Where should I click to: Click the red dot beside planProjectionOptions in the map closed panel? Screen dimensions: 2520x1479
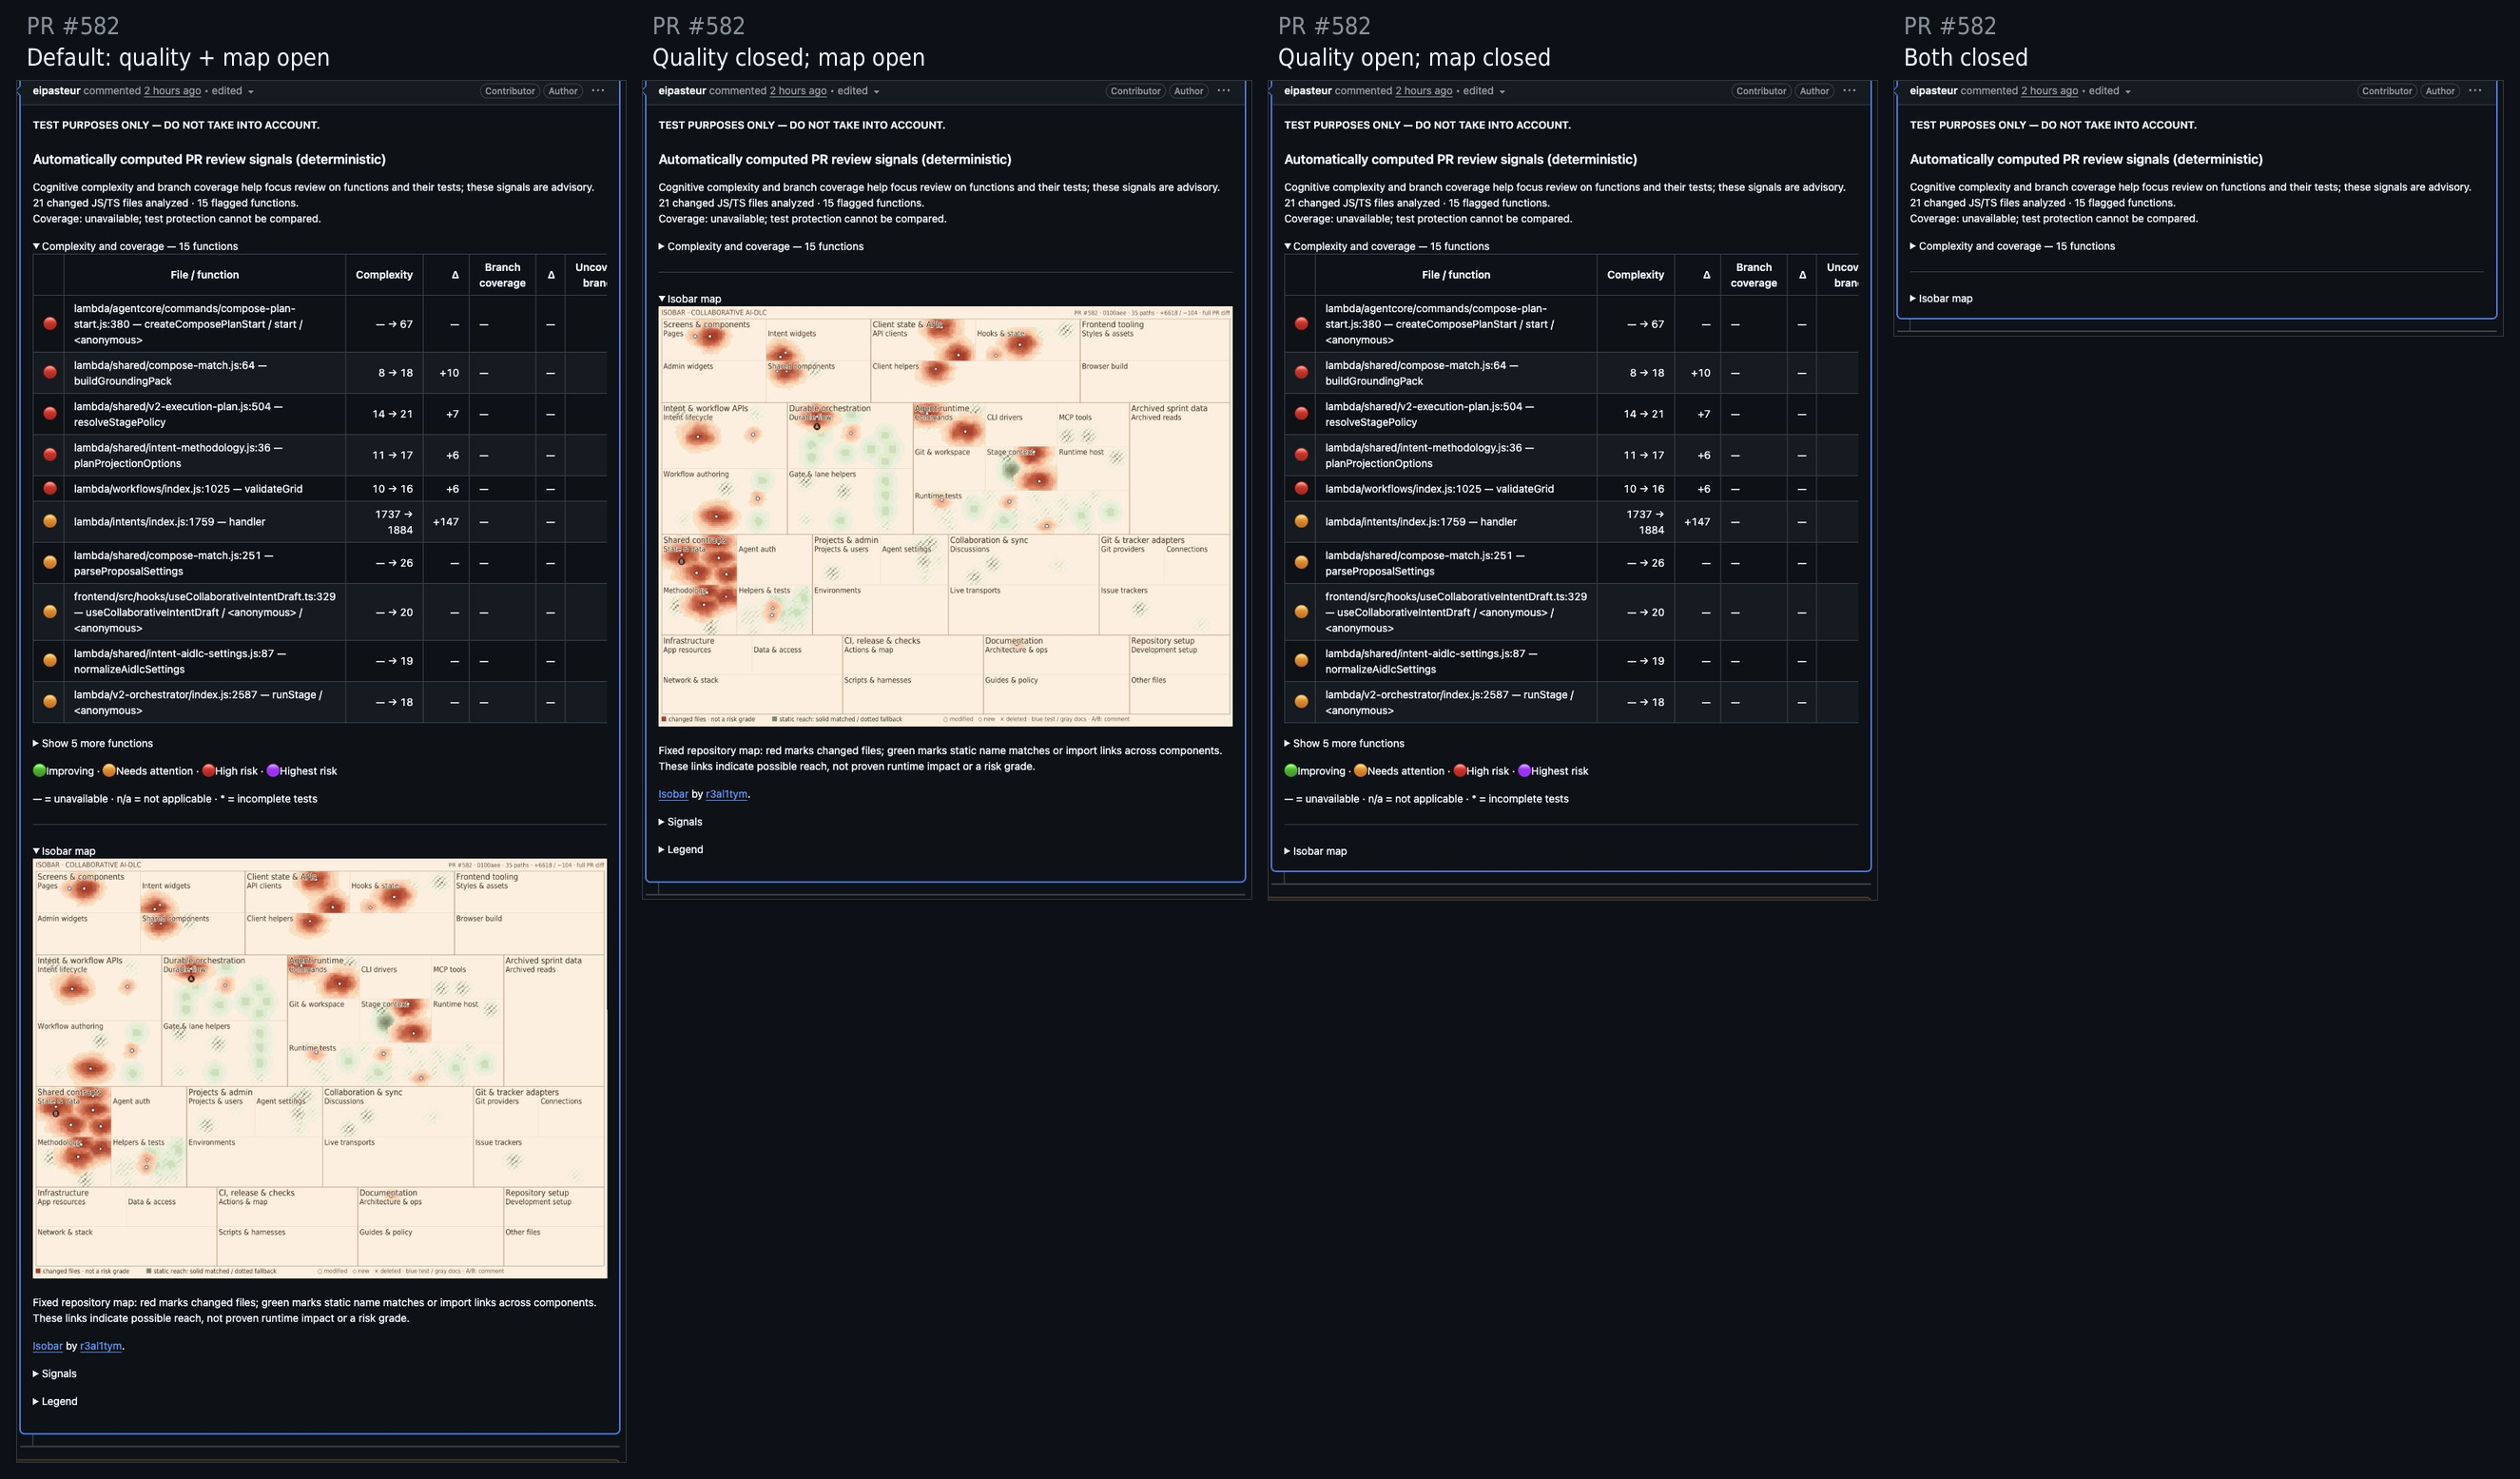pos(1301,455)
